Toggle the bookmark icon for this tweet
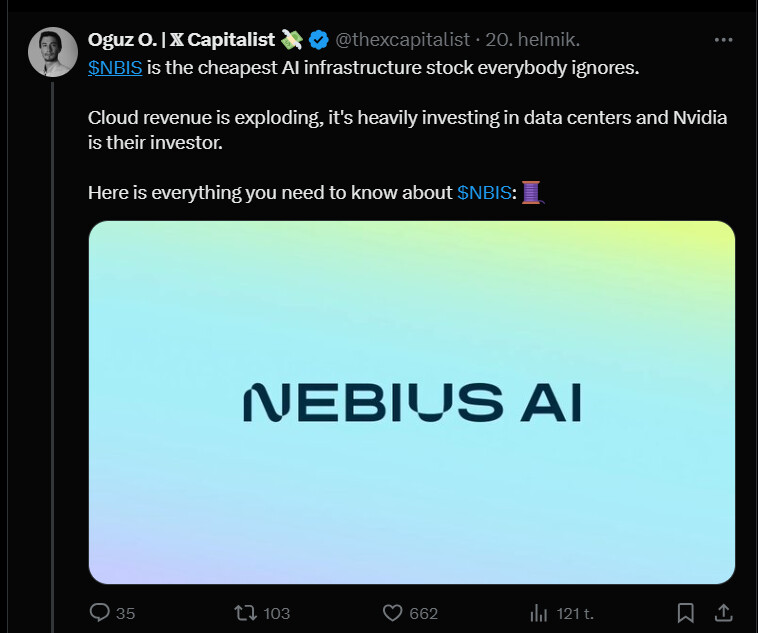Viewport: 758px width, 633px height. (686, 612)
